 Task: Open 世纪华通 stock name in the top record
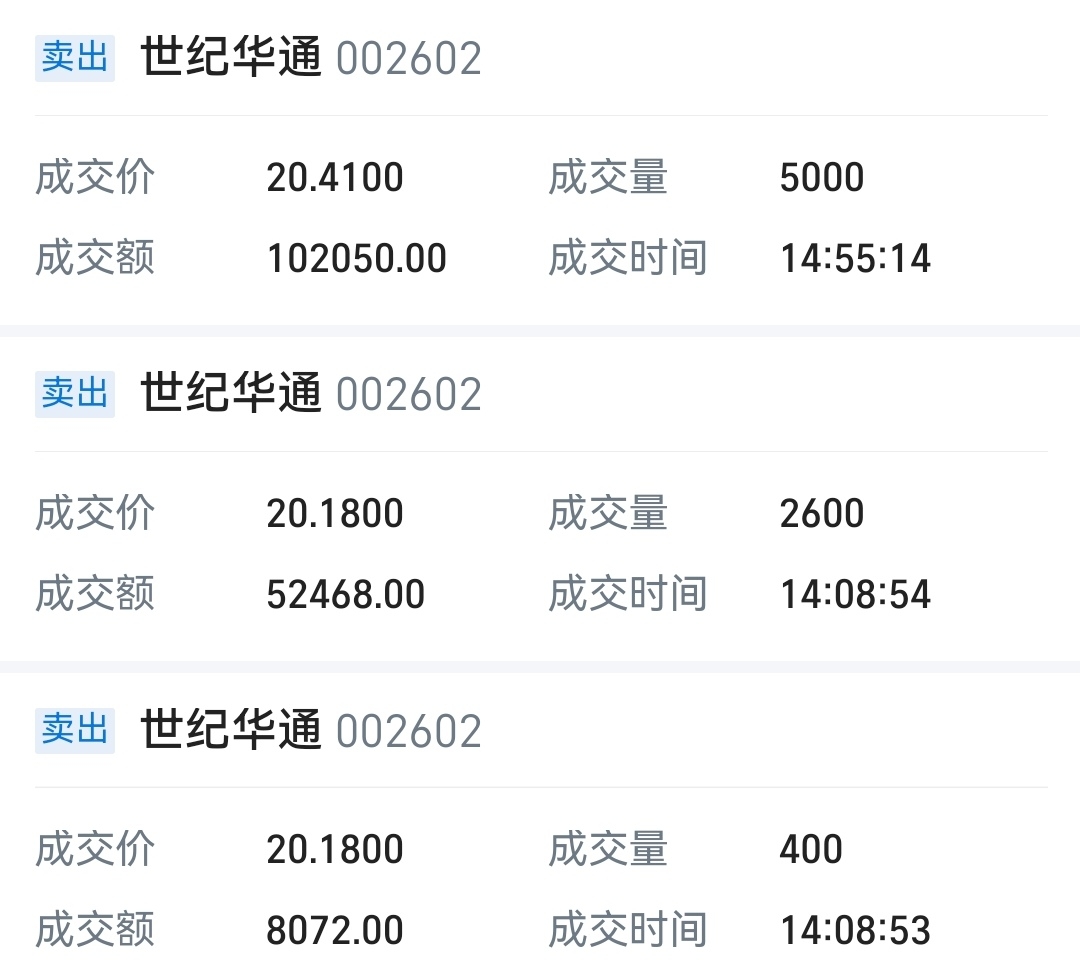pyautogui.click(x=231, y=58)
